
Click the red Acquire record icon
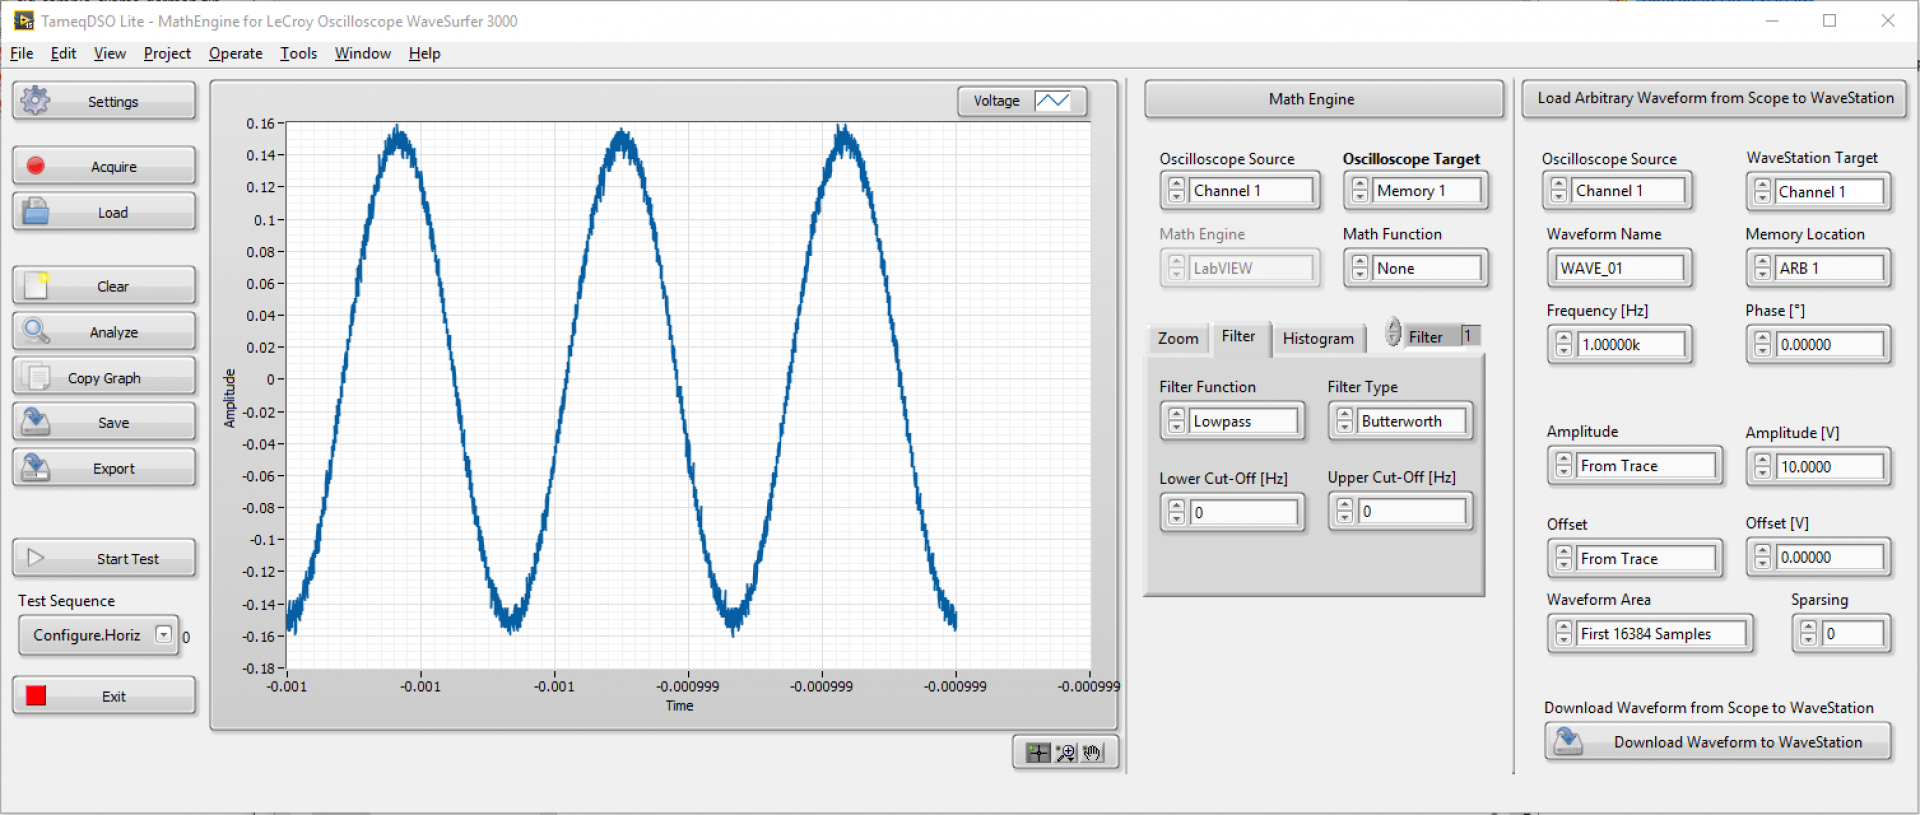click(x=36, y=166)
